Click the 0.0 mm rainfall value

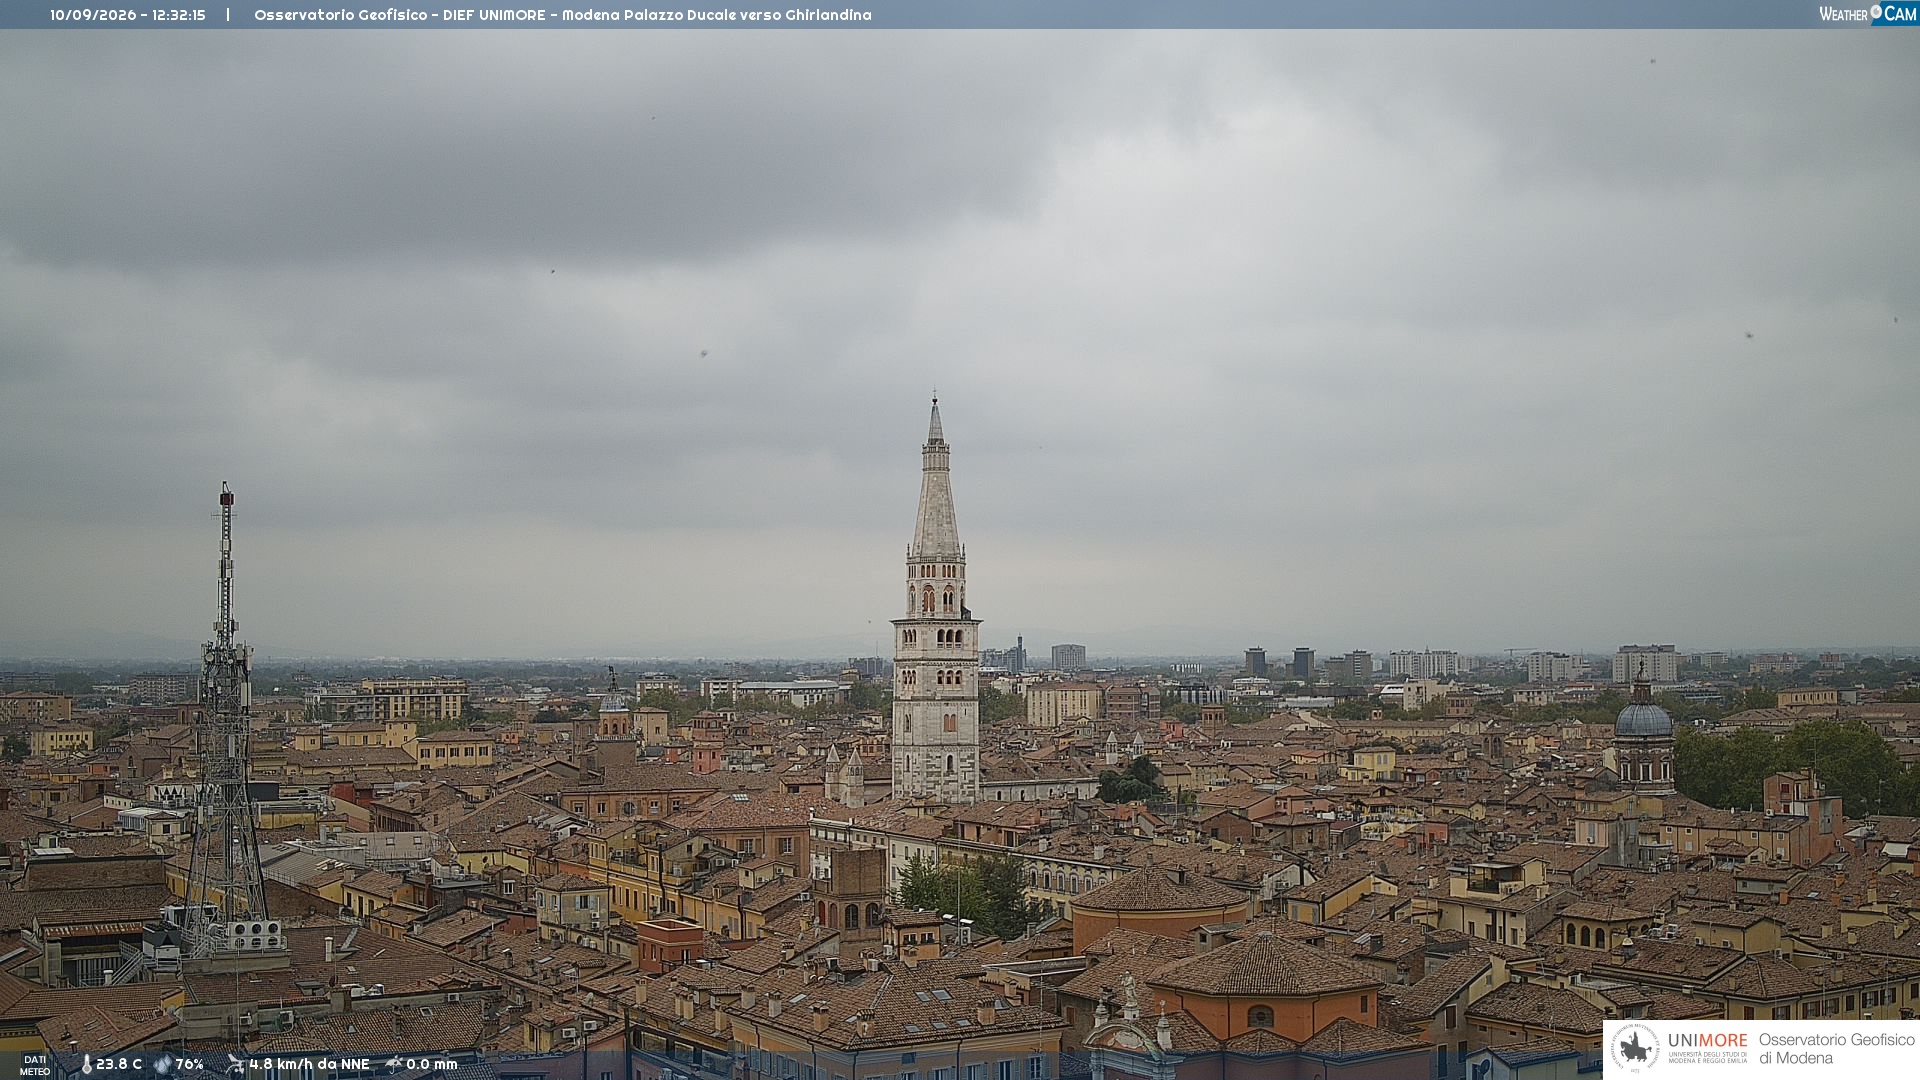431,1064
